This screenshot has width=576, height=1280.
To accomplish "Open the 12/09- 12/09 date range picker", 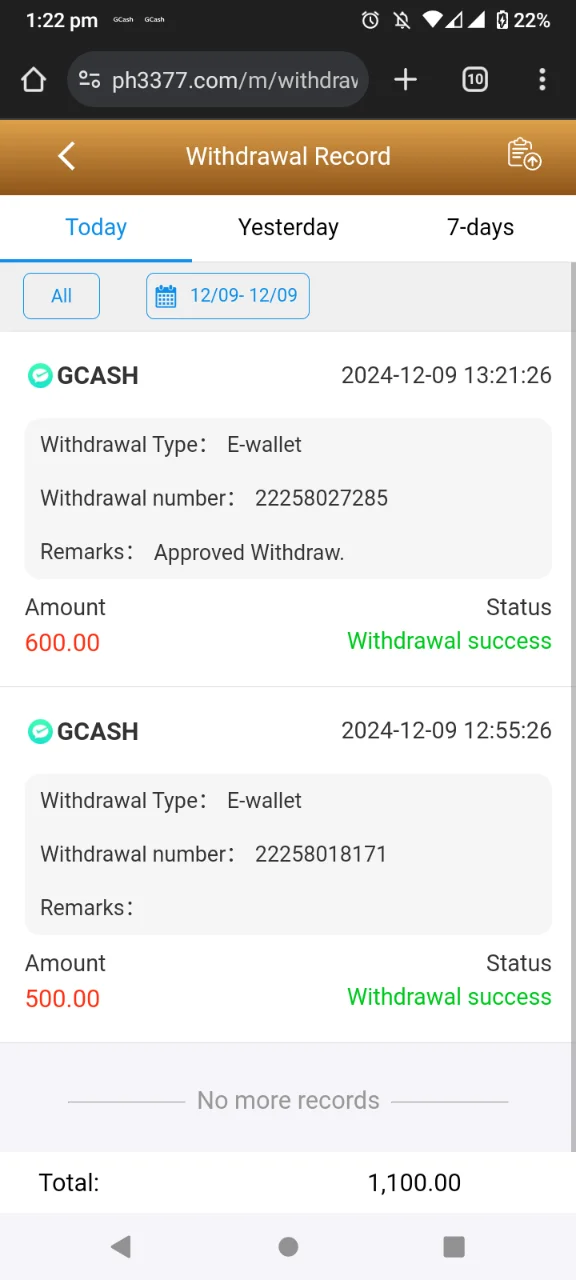I will [228, 296].
